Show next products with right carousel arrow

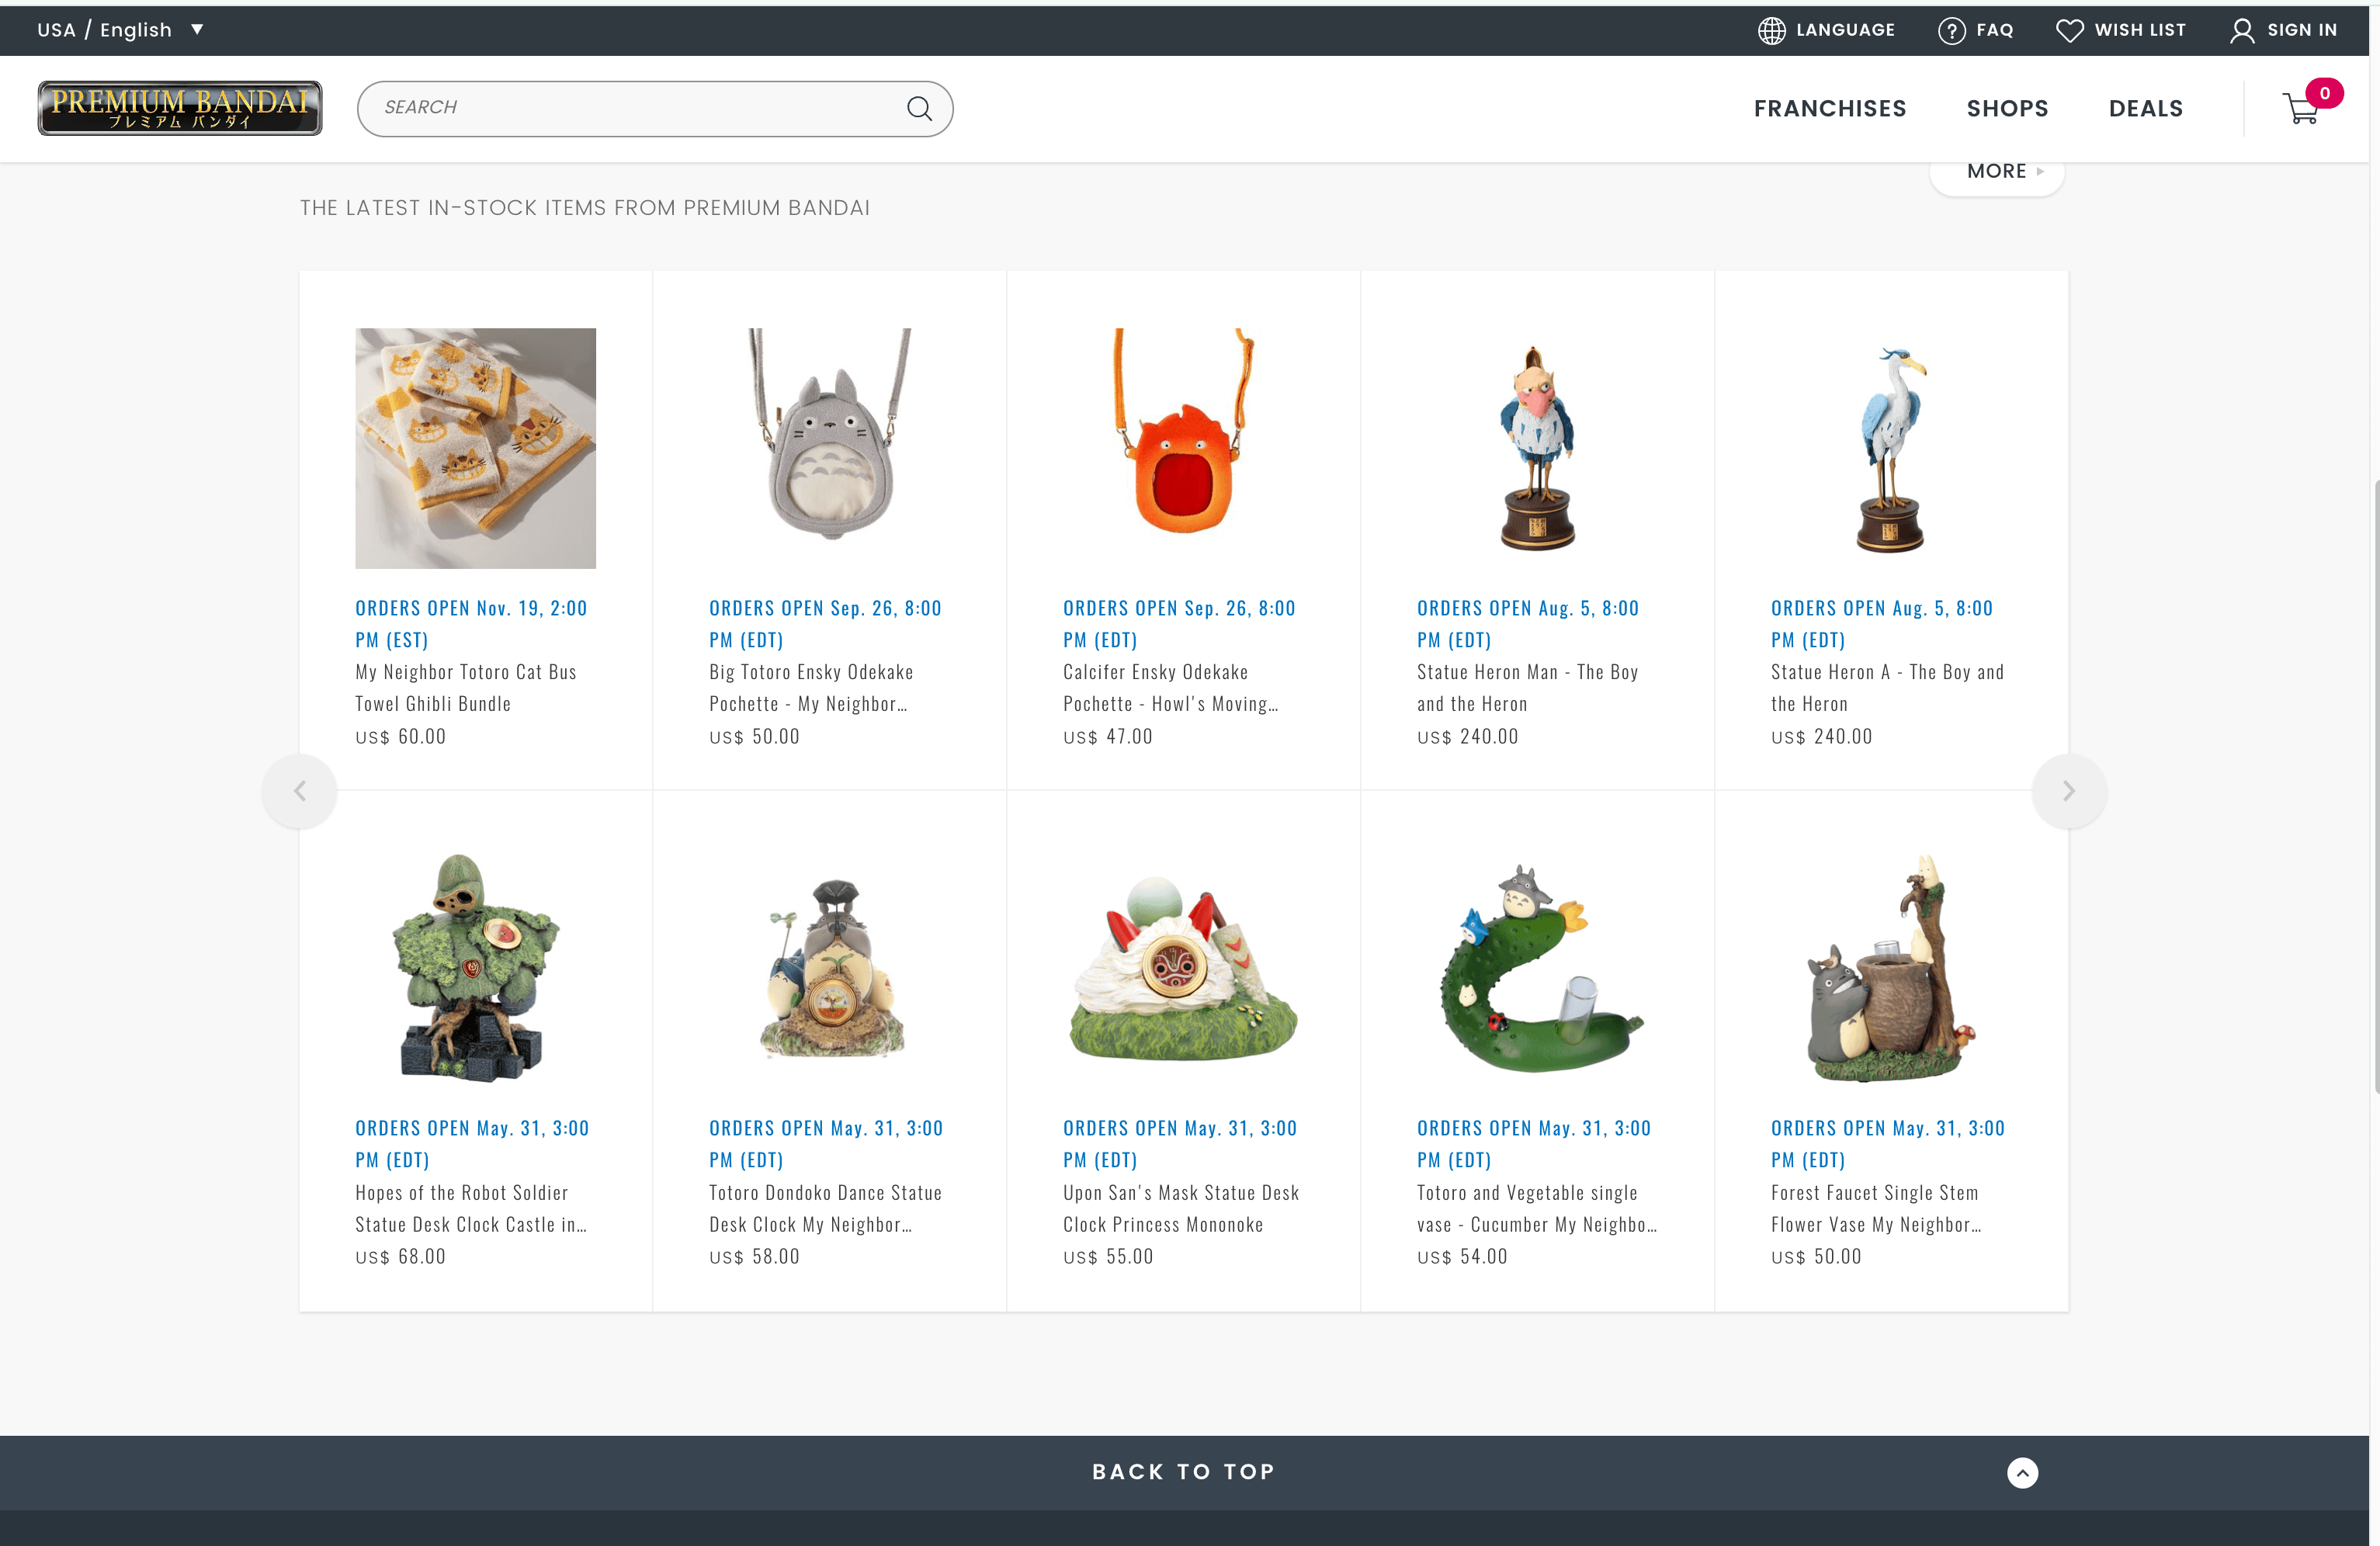(x=2069, y=791)
